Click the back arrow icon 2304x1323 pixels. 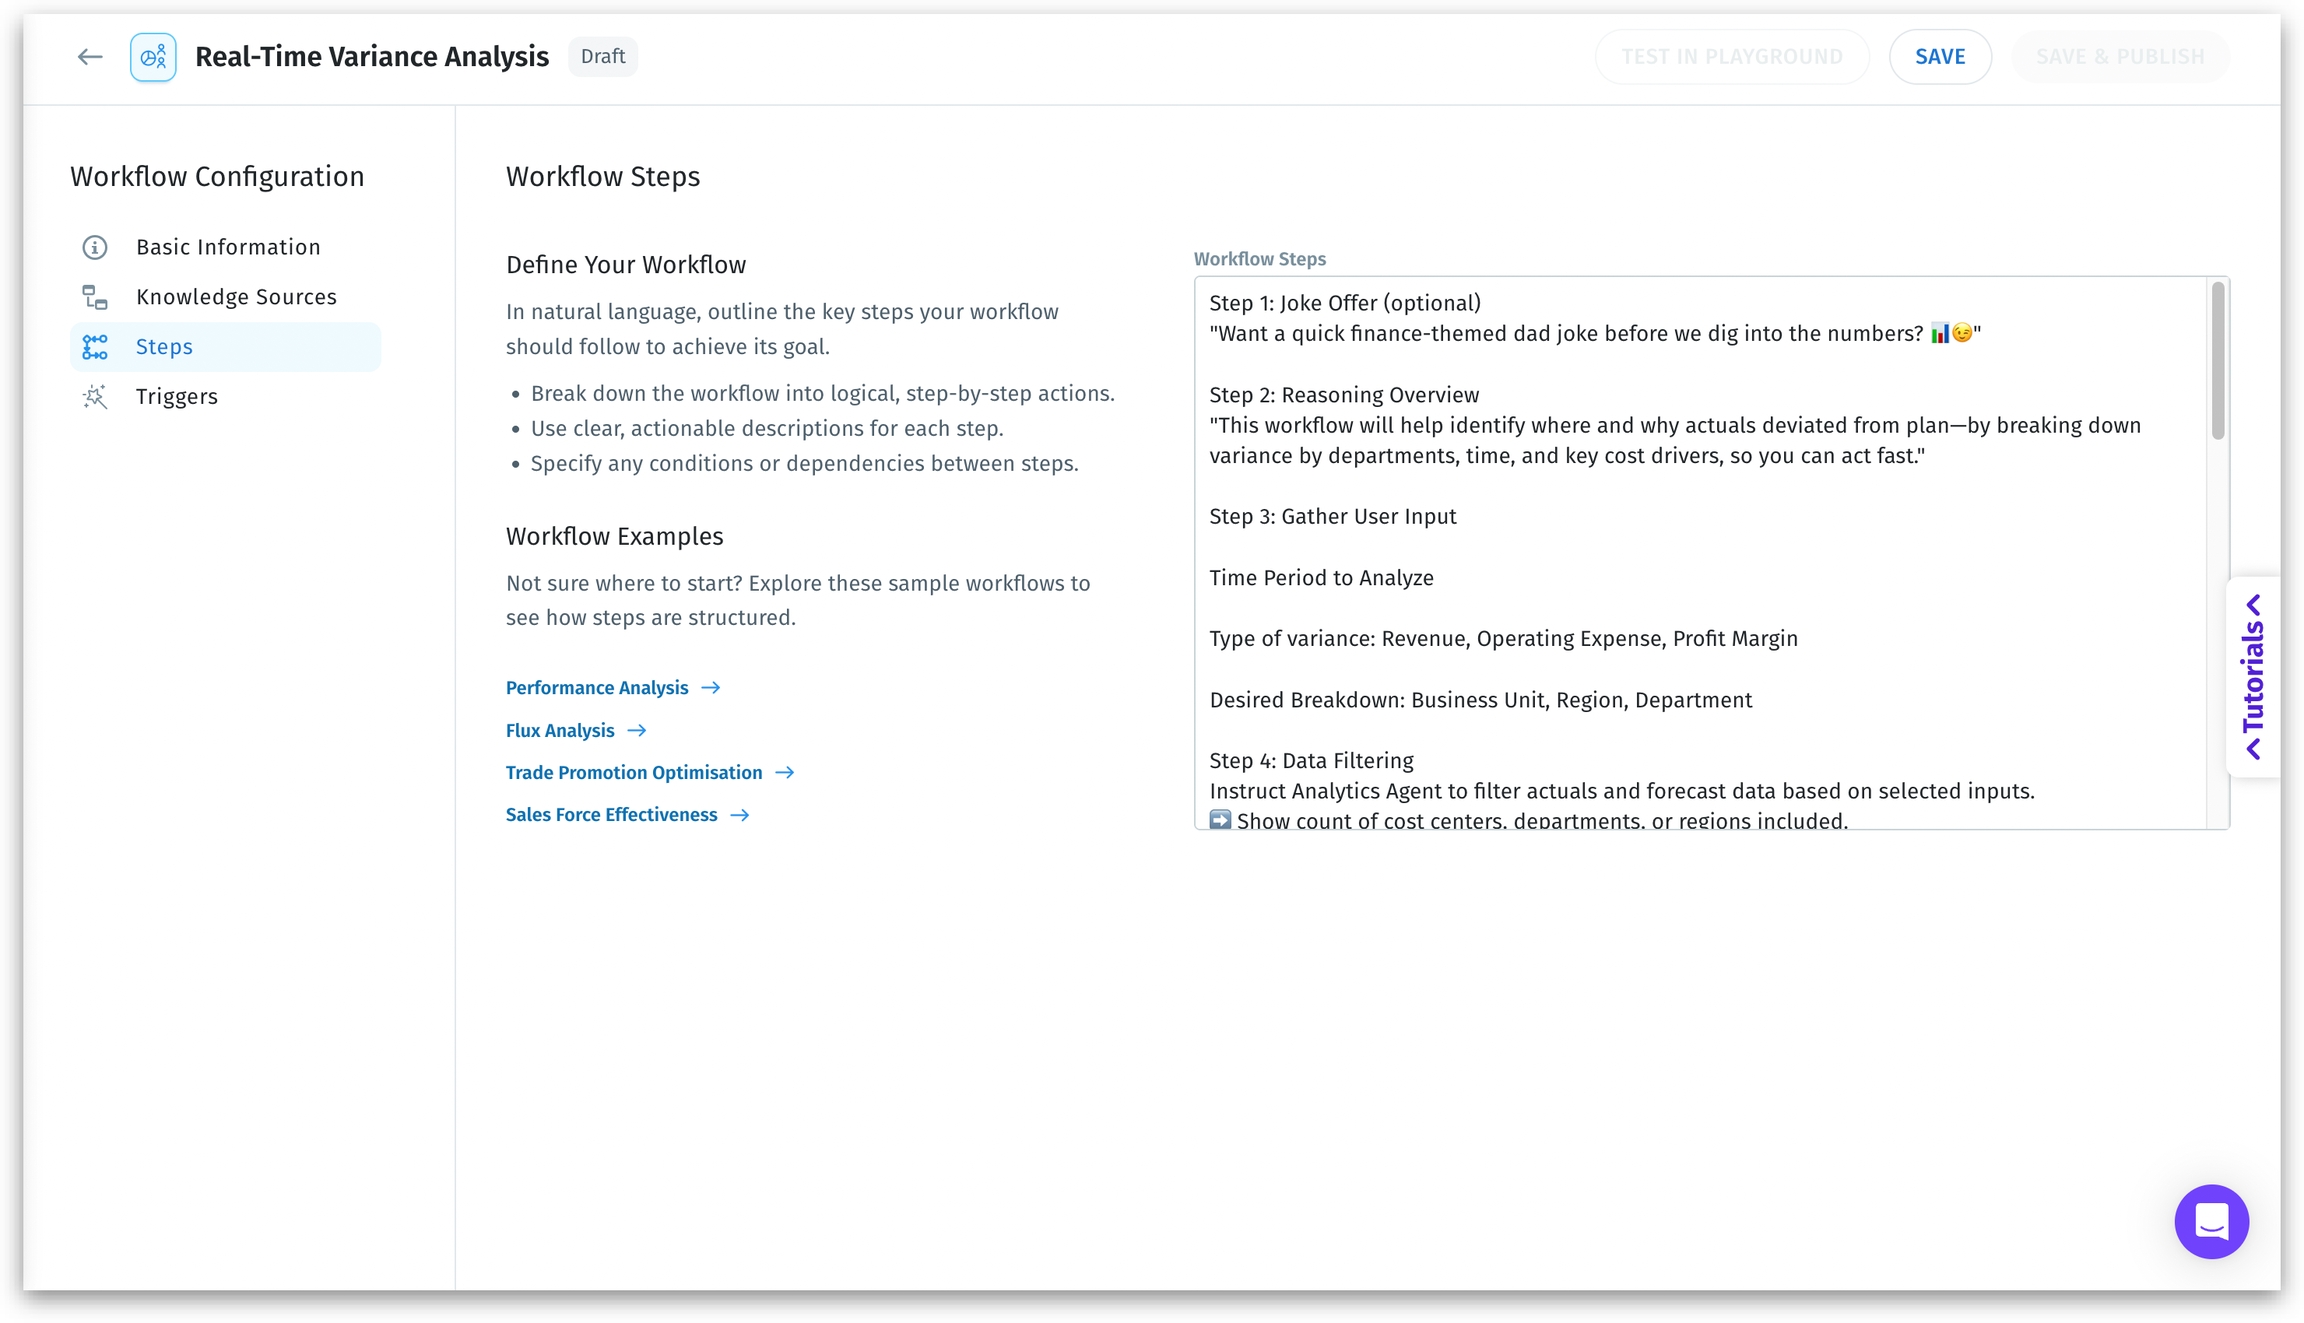click(90, 57)
